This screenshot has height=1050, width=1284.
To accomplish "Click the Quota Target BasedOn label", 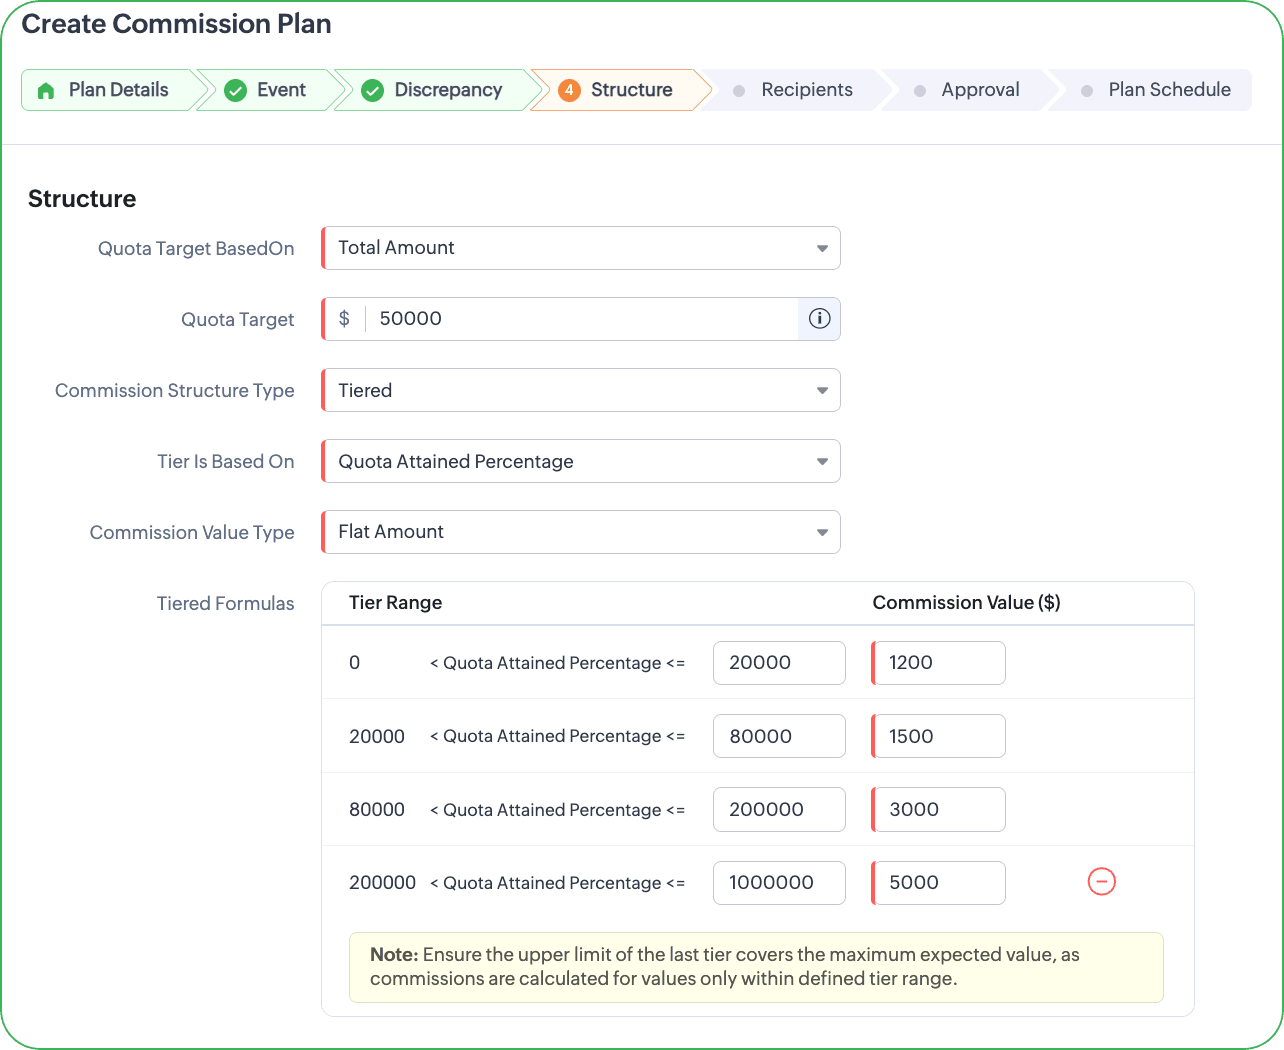I will click(x=196, y=249).
